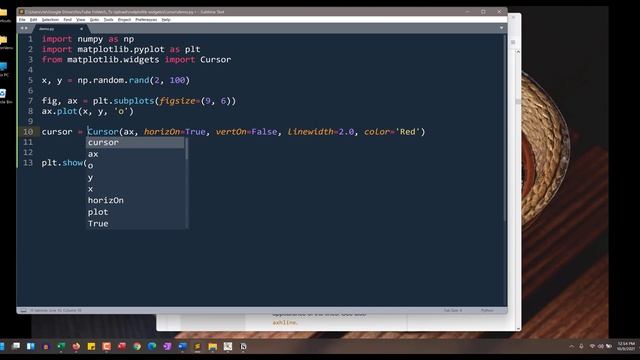Click 'vertOn' parameter on line 10
The height and width of the screenshot is (360, 640).
pyautogui.click(x=231, y=132)
